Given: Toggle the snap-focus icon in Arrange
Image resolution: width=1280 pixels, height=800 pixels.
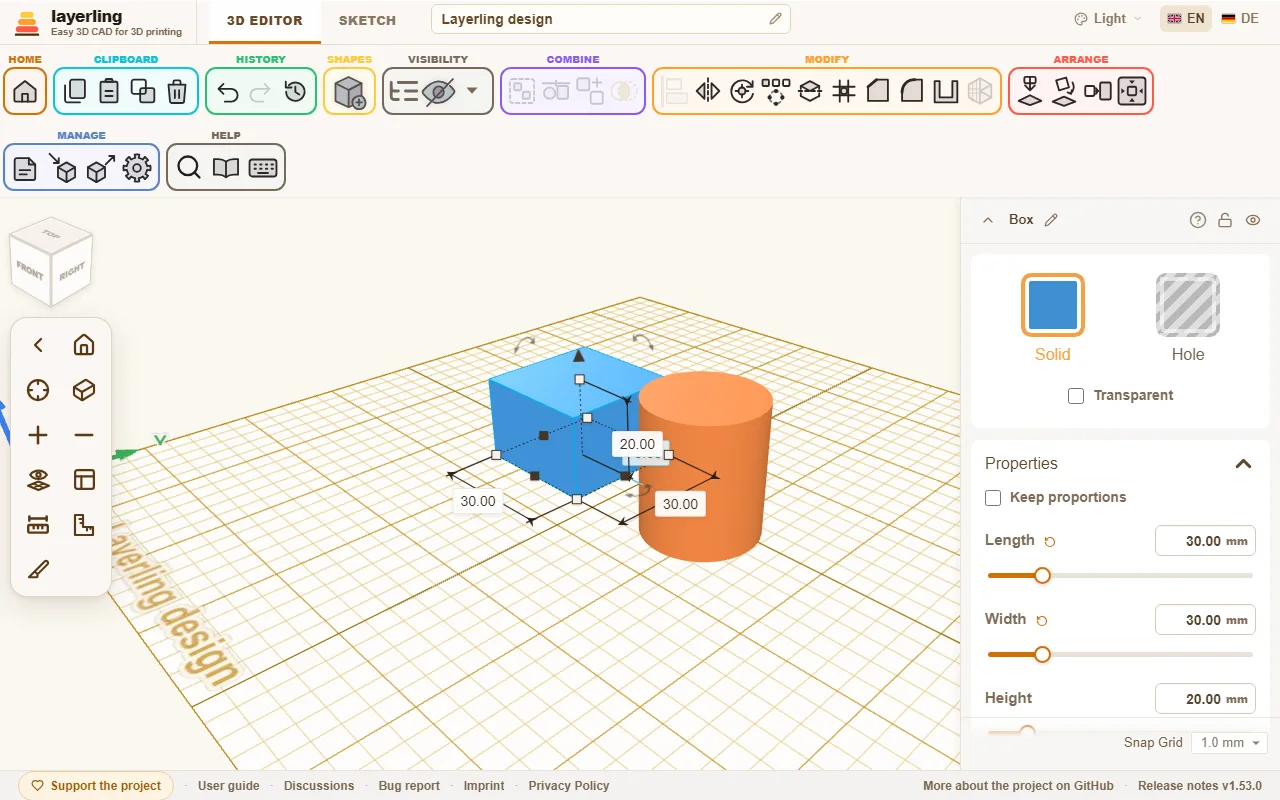Looking at the screenshot, I should pos(1132,92).
